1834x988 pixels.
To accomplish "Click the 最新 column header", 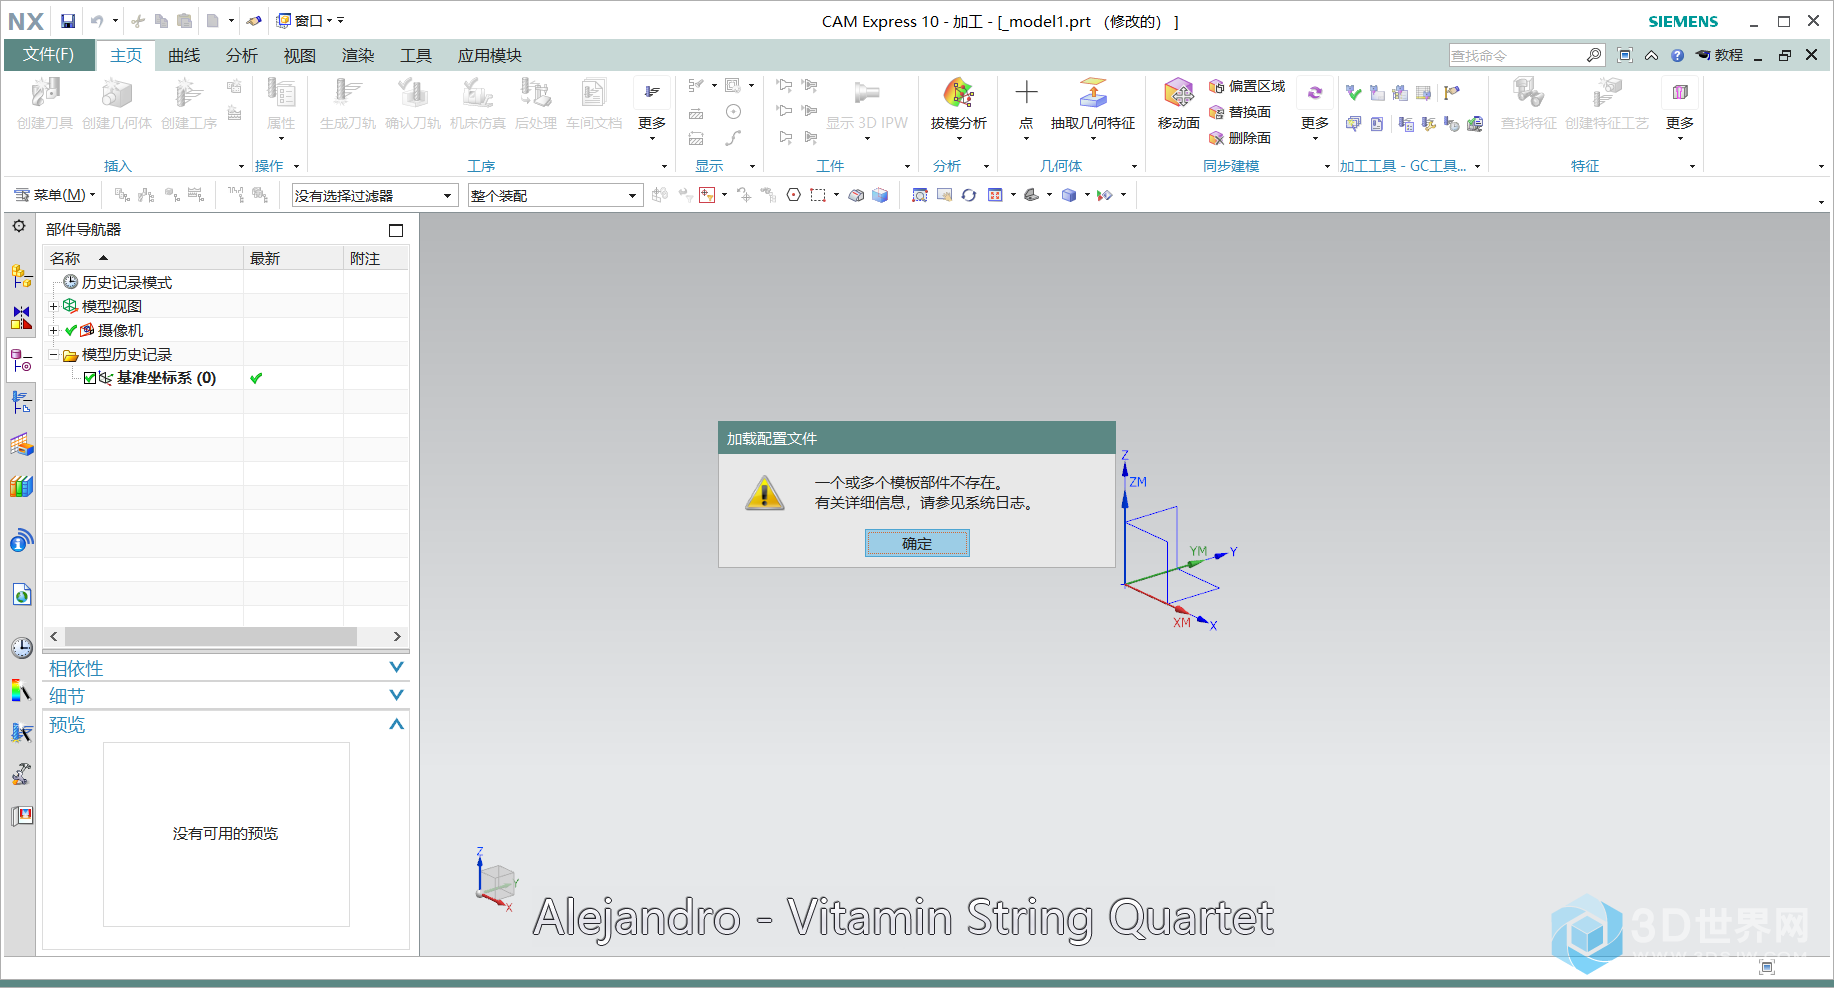I will pyautogui.click(x=293, y=258).
